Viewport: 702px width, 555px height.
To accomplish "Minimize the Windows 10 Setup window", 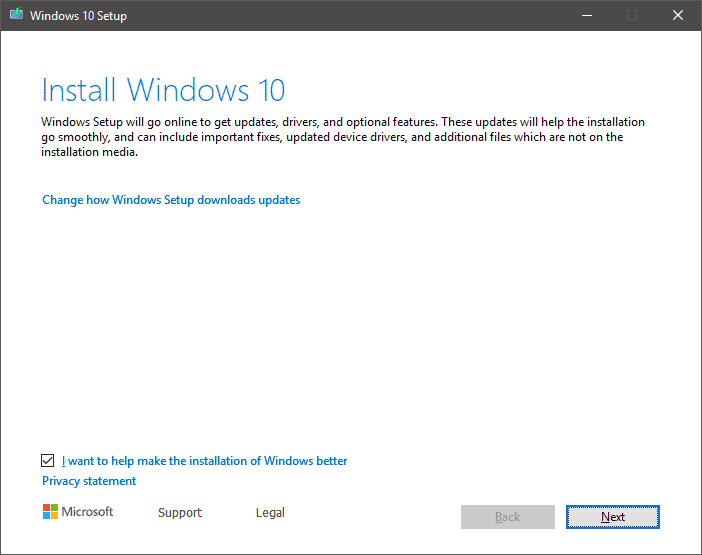I will (x=587, y=15).
